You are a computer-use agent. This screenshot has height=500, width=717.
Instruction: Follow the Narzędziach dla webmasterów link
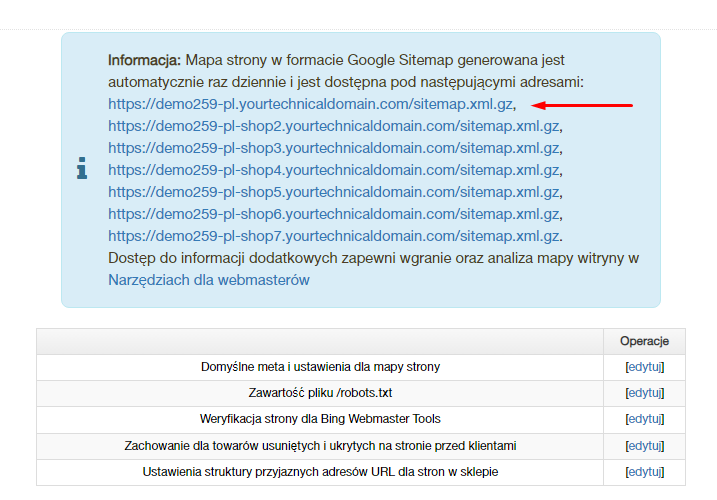click(x=209, y=280)
